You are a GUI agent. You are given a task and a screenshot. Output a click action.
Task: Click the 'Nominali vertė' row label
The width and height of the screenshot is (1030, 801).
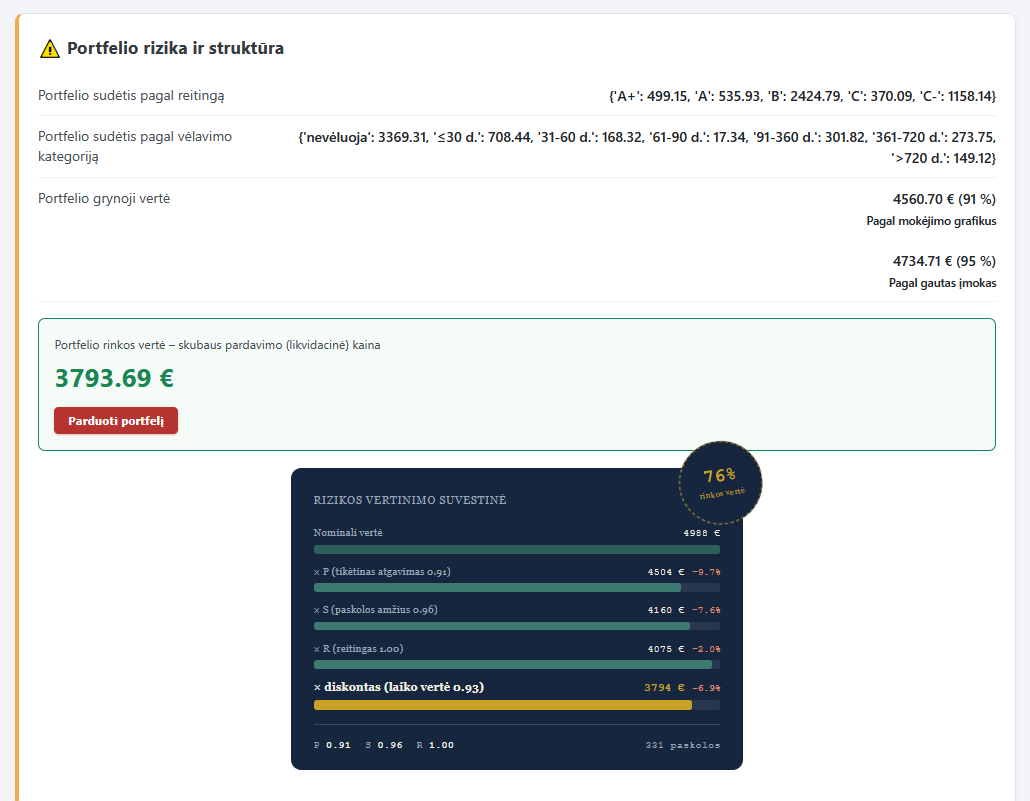348,533
